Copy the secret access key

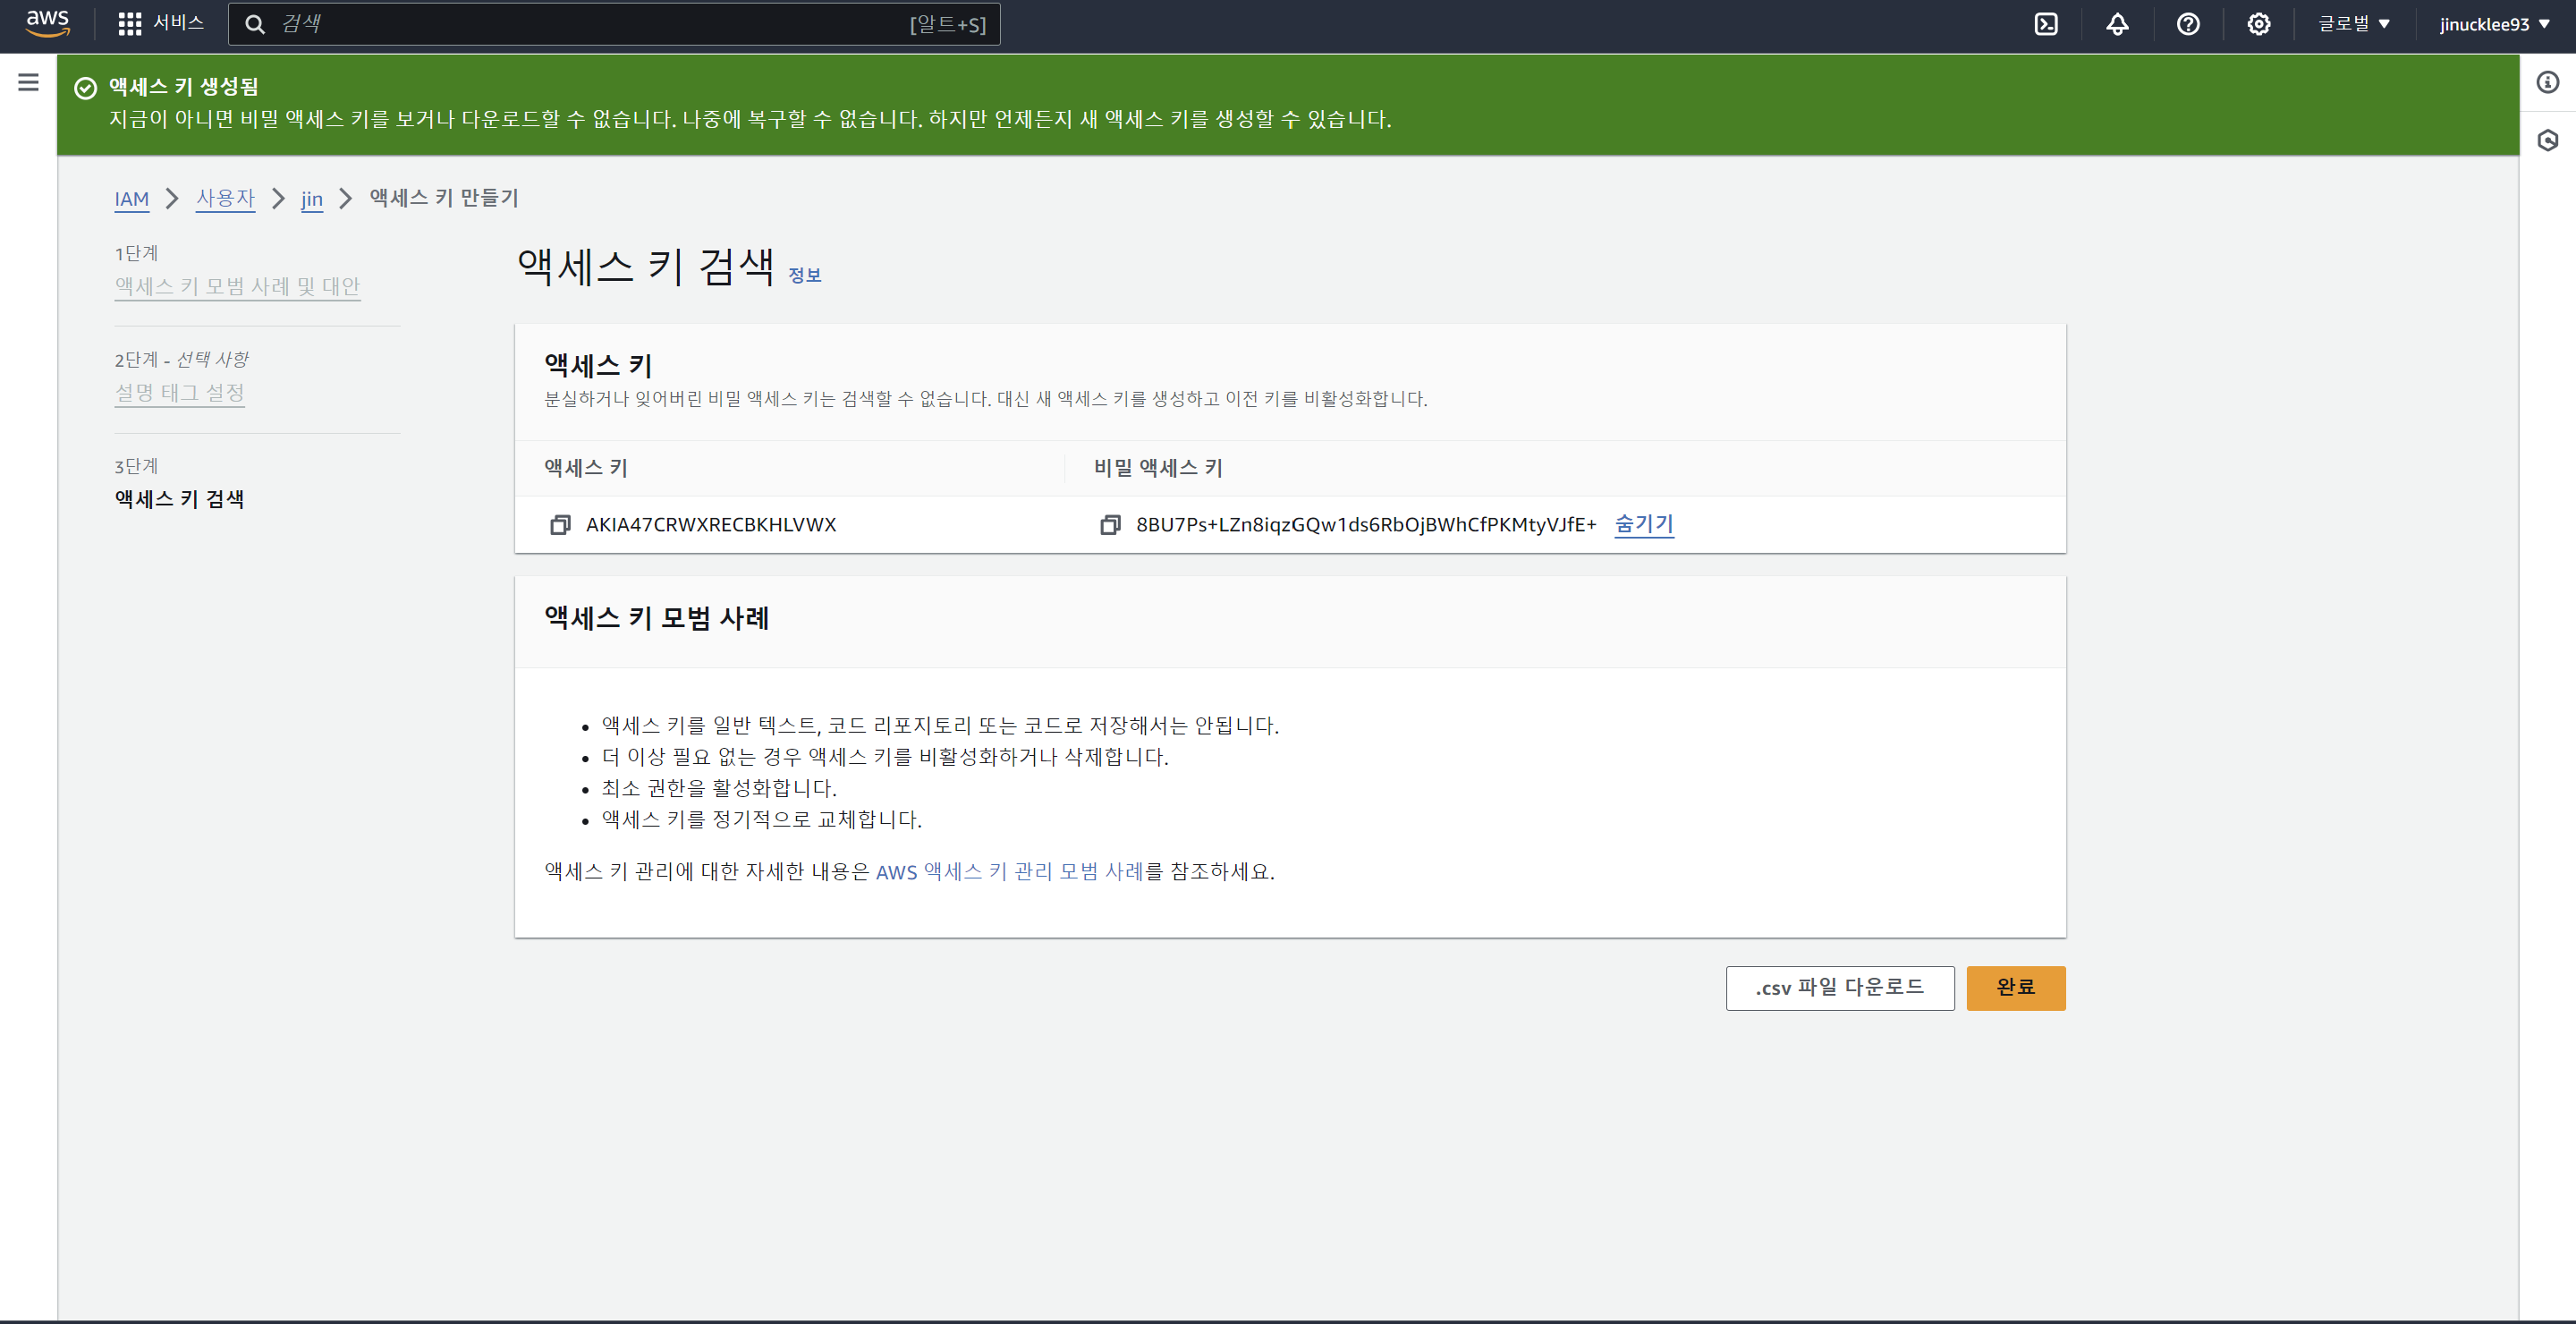point(1110,525)
